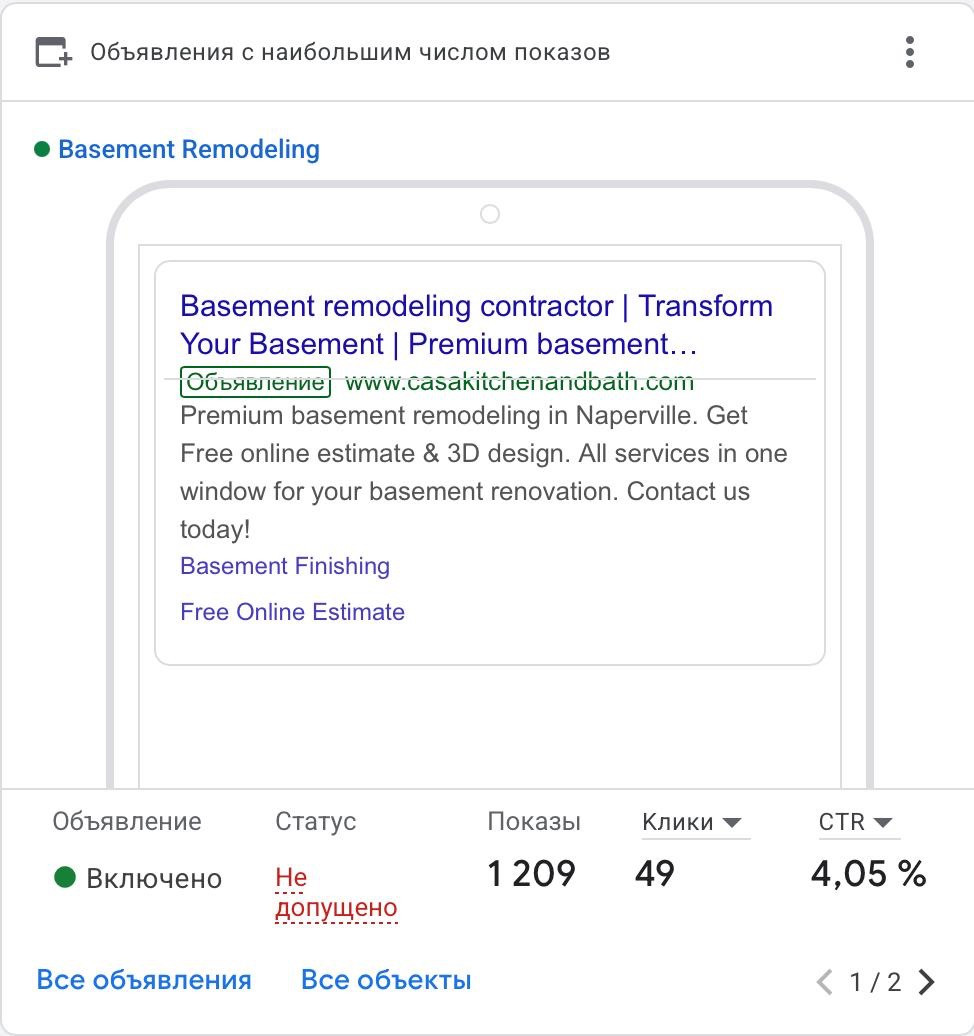The width and height of the screenshot is (974, 1036).
Task: Click the Все объявления link
Action: point(144,980)
